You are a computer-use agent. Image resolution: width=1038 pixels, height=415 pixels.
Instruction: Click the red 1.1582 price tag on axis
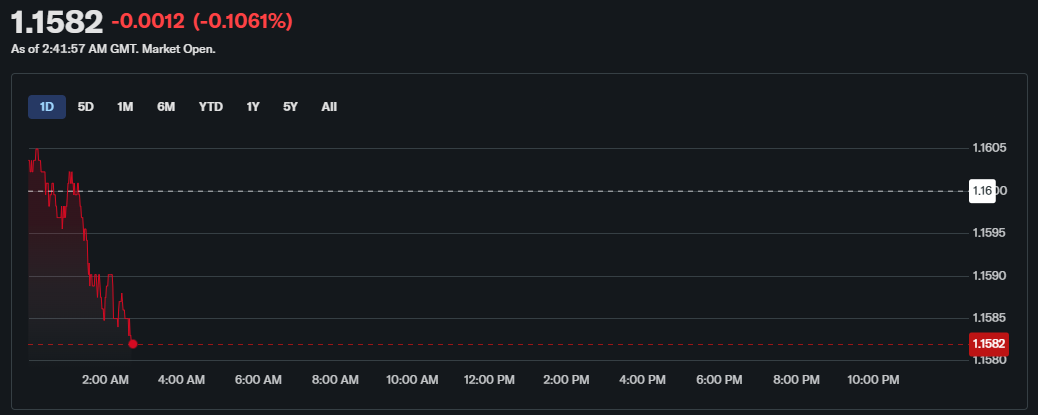(x=988, y=344)
